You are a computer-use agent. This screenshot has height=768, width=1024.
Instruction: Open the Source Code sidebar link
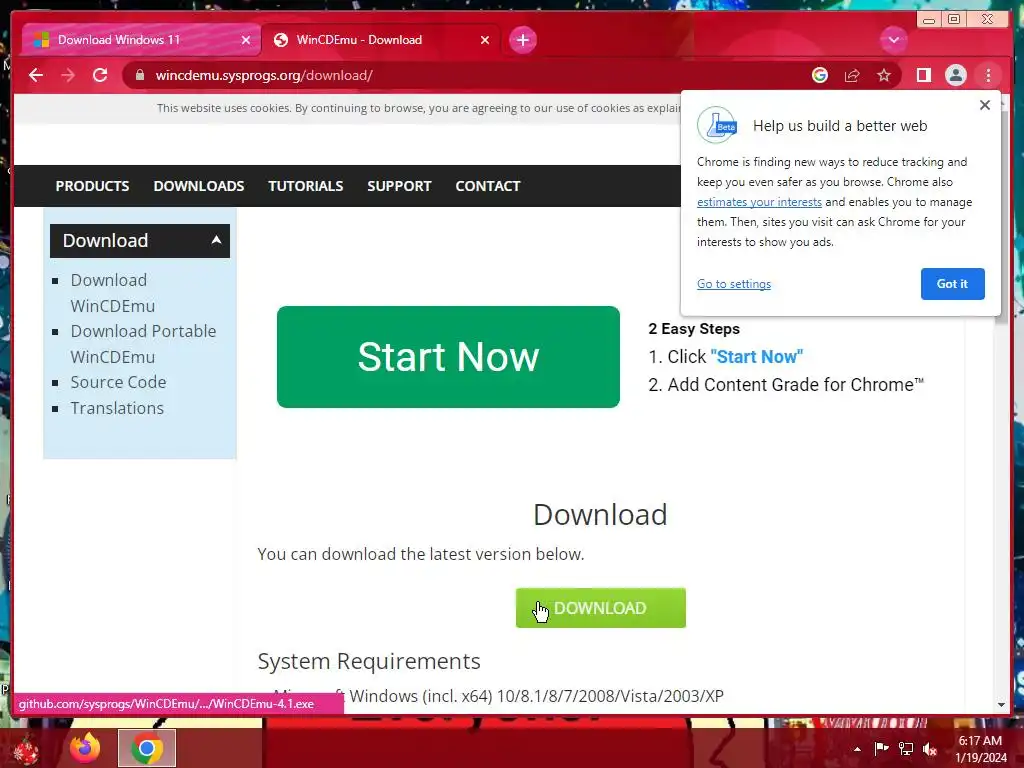[118, 382]
